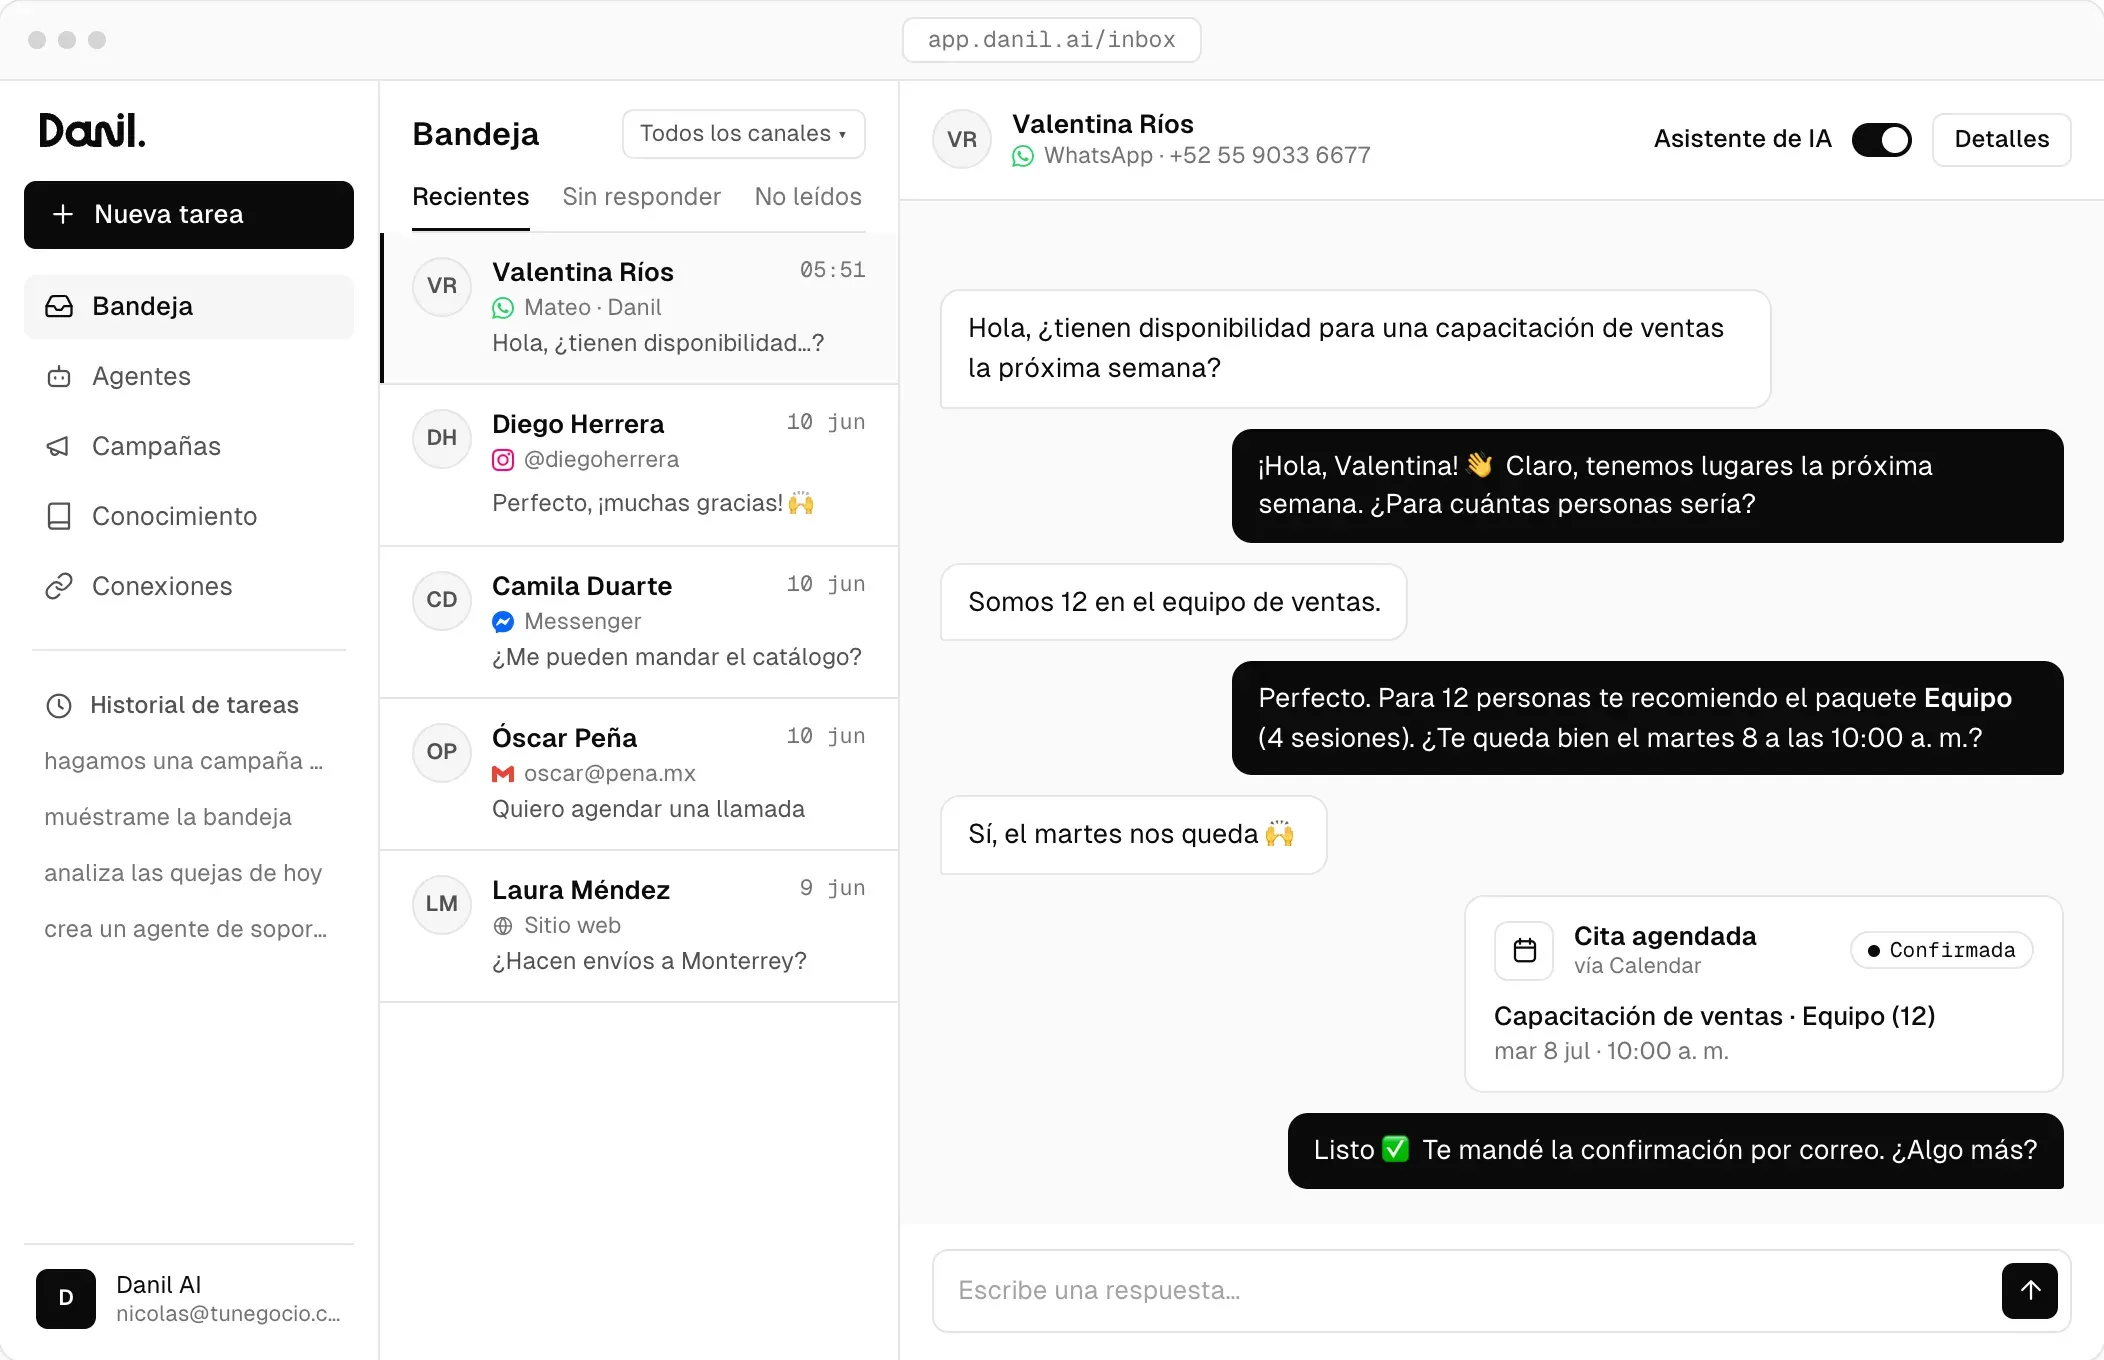Open Camila Duarte conversation
The height and width of the screenshot is (1360, 2104).
pos(640,622)
